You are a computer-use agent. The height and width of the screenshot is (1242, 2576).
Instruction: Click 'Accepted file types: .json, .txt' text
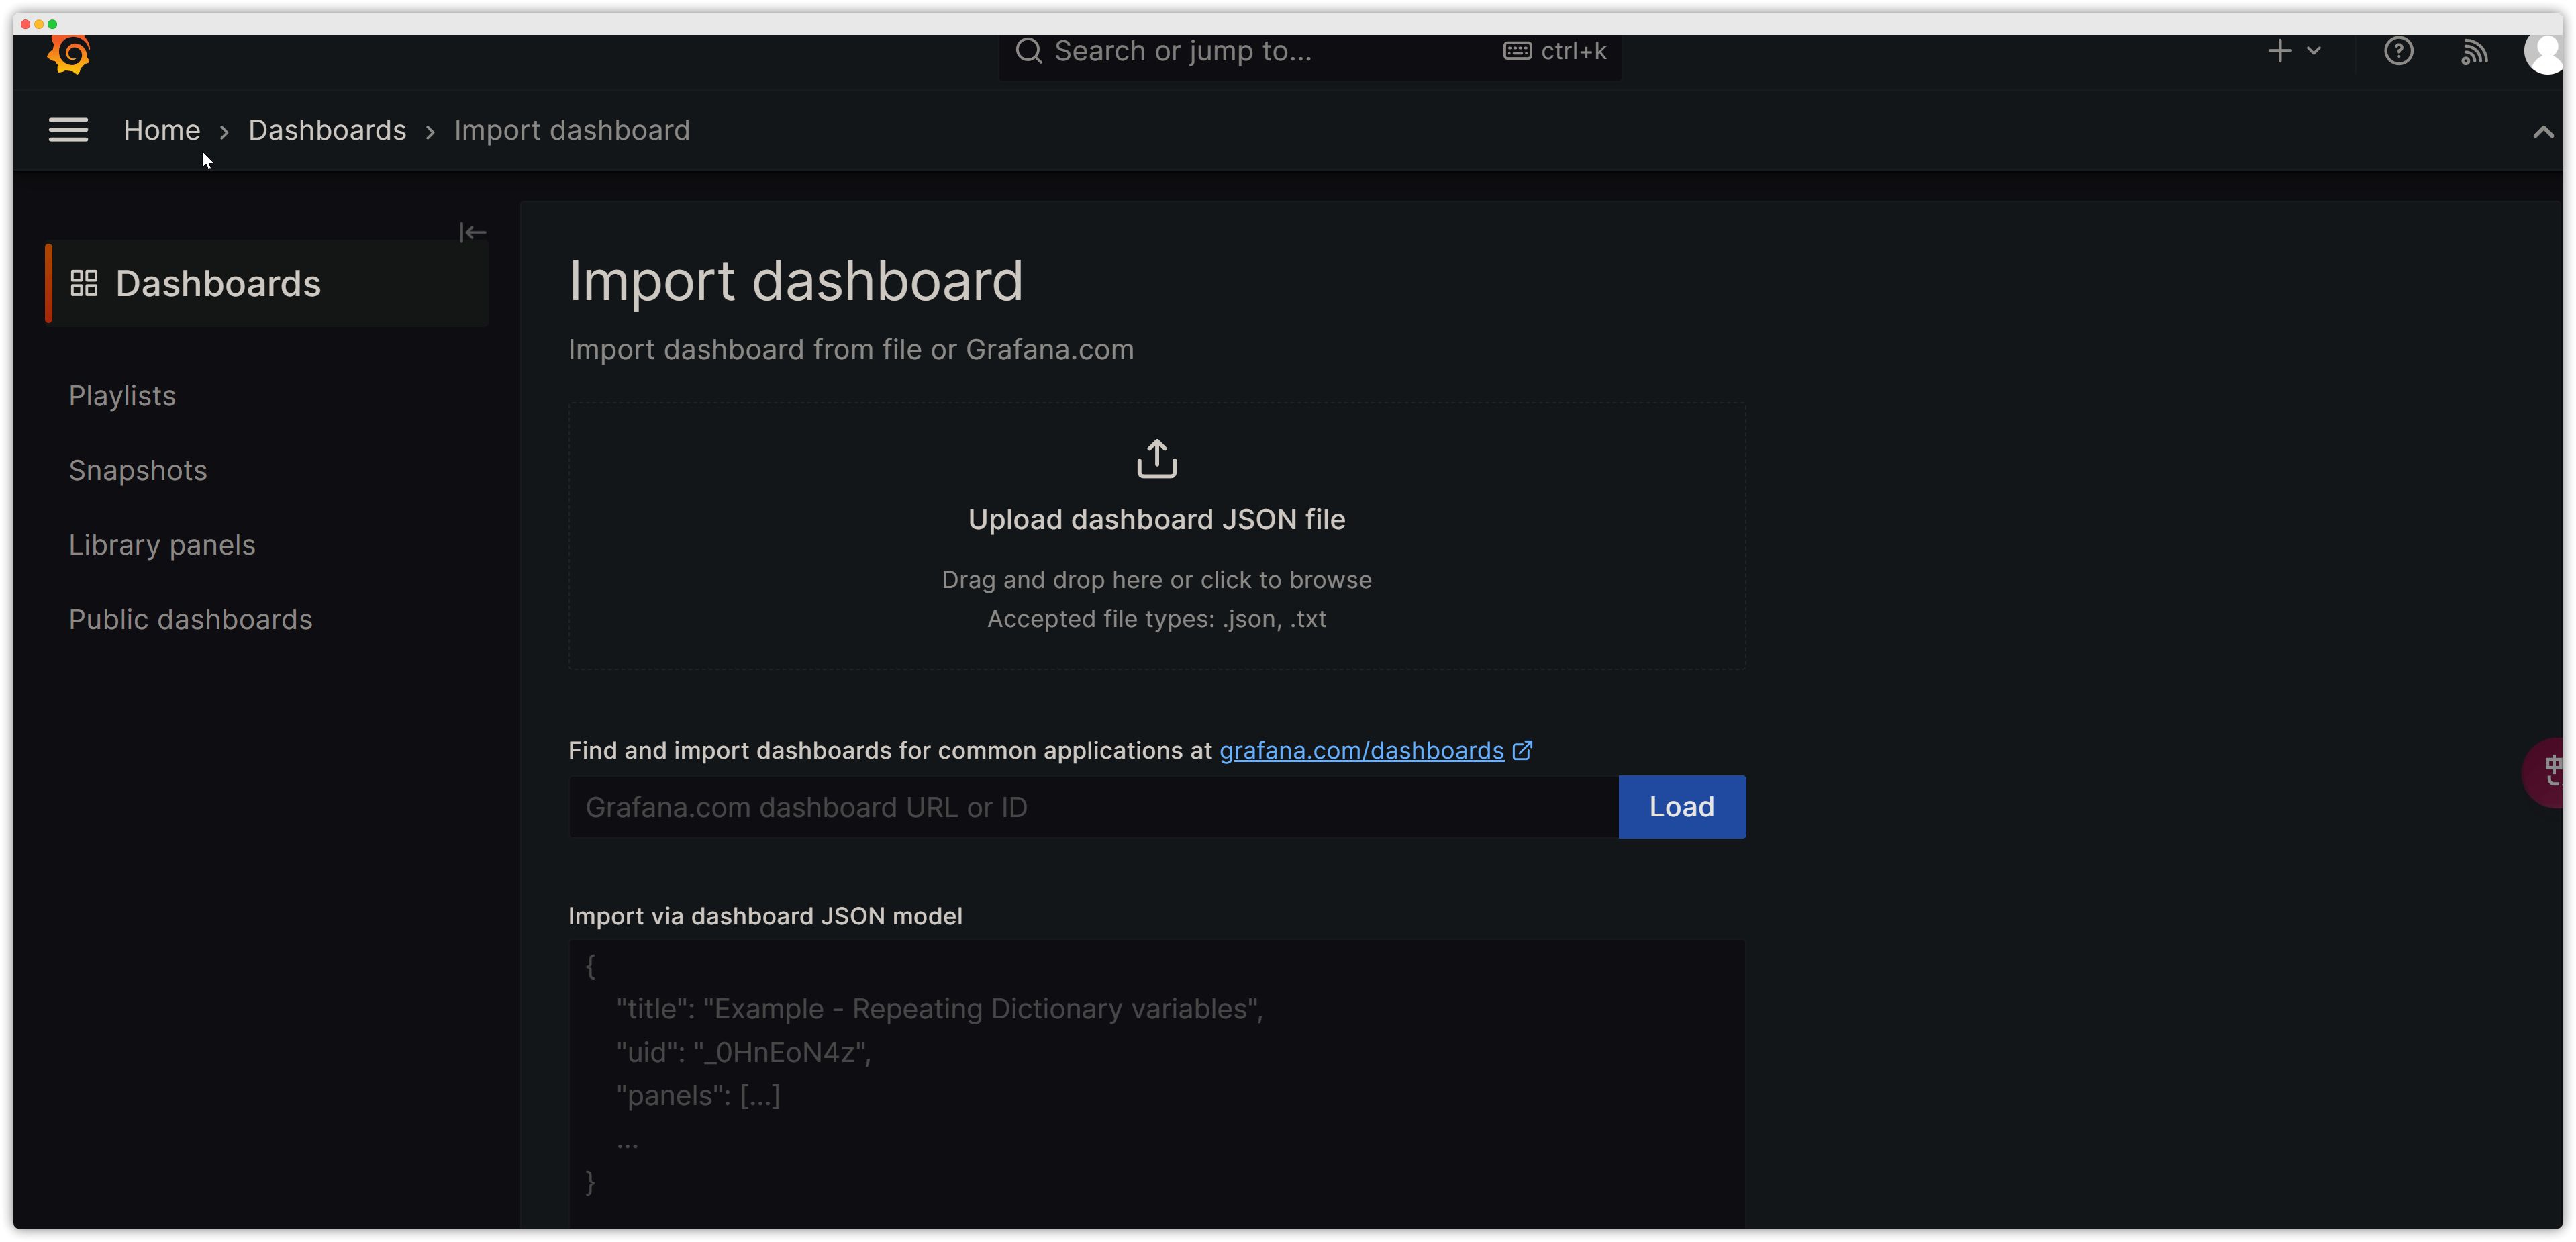click(x=1157, y=619)
